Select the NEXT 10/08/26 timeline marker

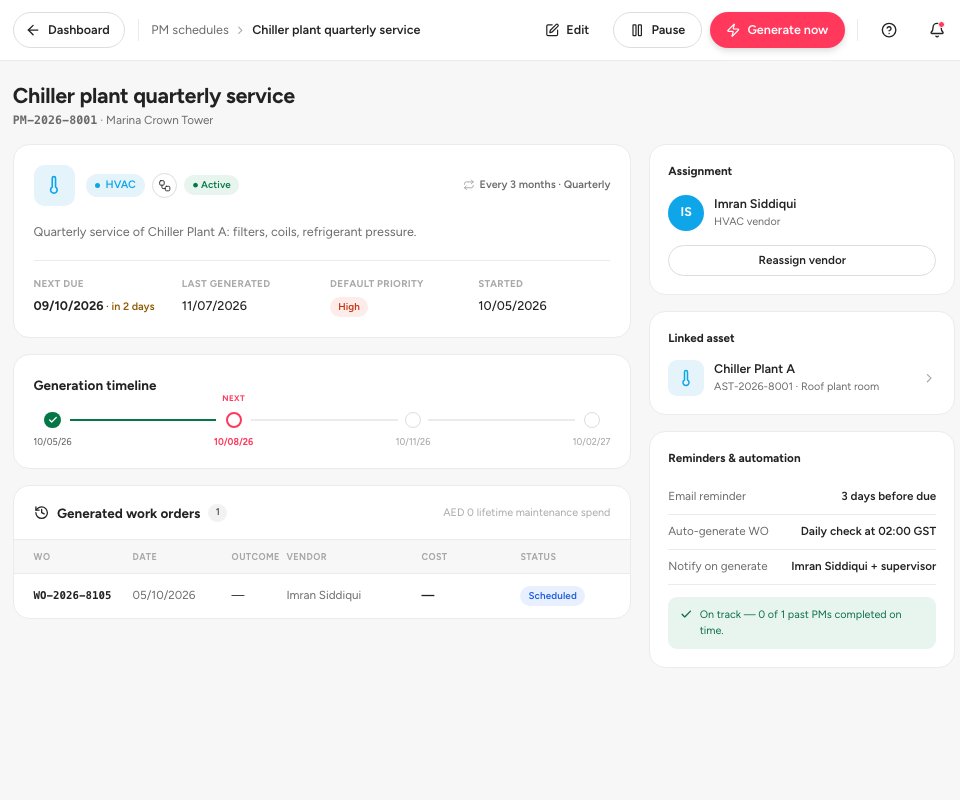click(234, 420)
